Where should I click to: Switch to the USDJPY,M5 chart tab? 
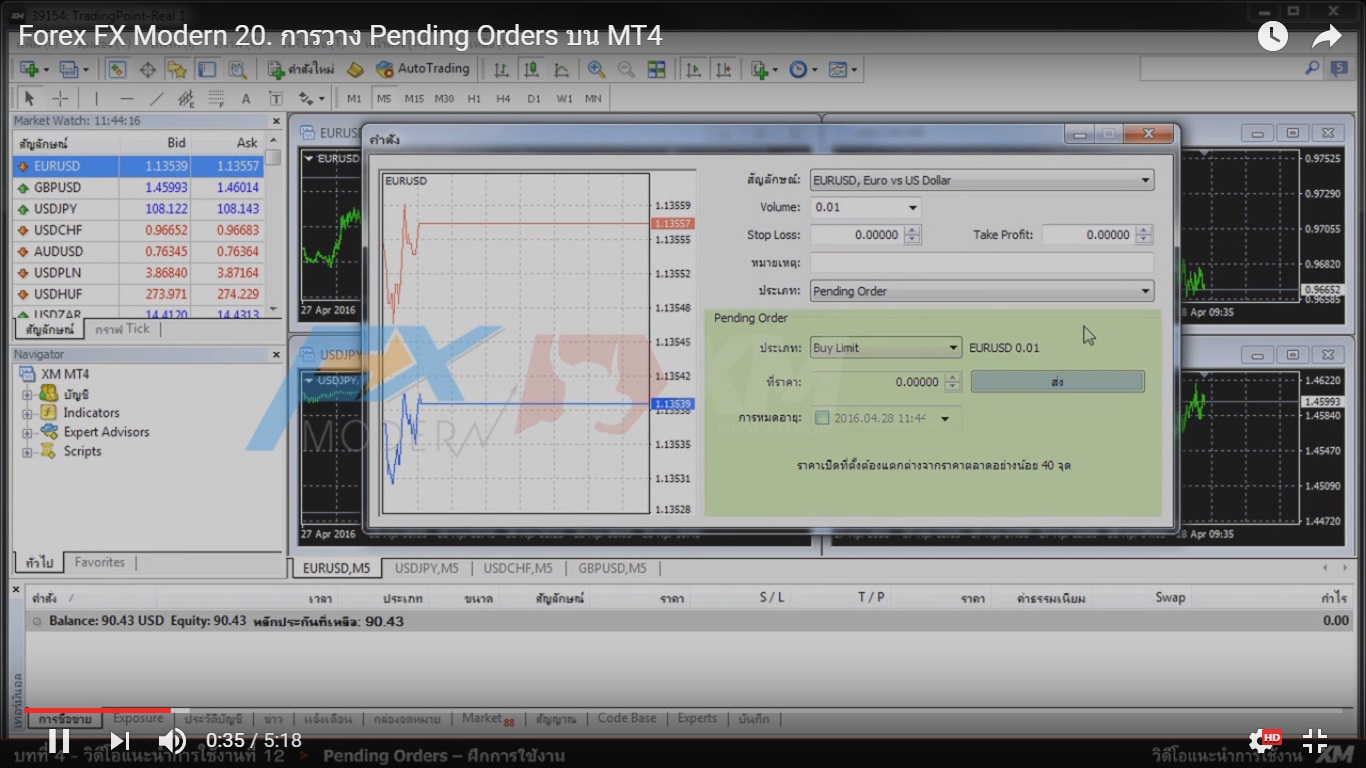point(426,568)
